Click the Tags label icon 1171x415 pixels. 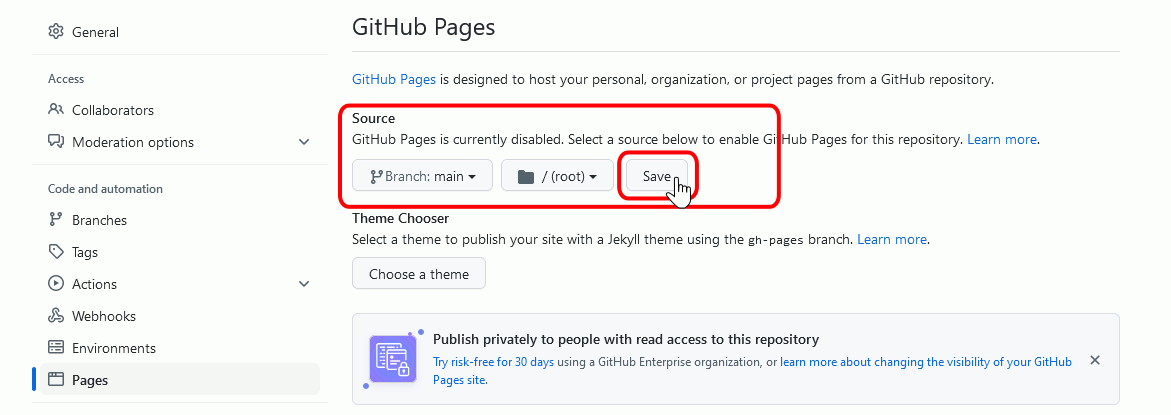tap(56, 252)
